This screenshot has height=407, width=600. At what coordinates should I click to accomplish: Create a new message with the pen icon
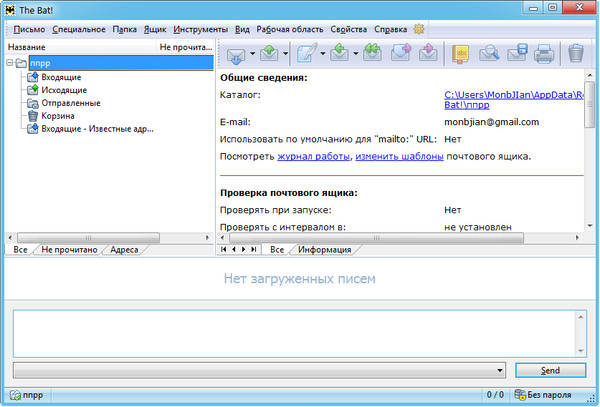305,53
